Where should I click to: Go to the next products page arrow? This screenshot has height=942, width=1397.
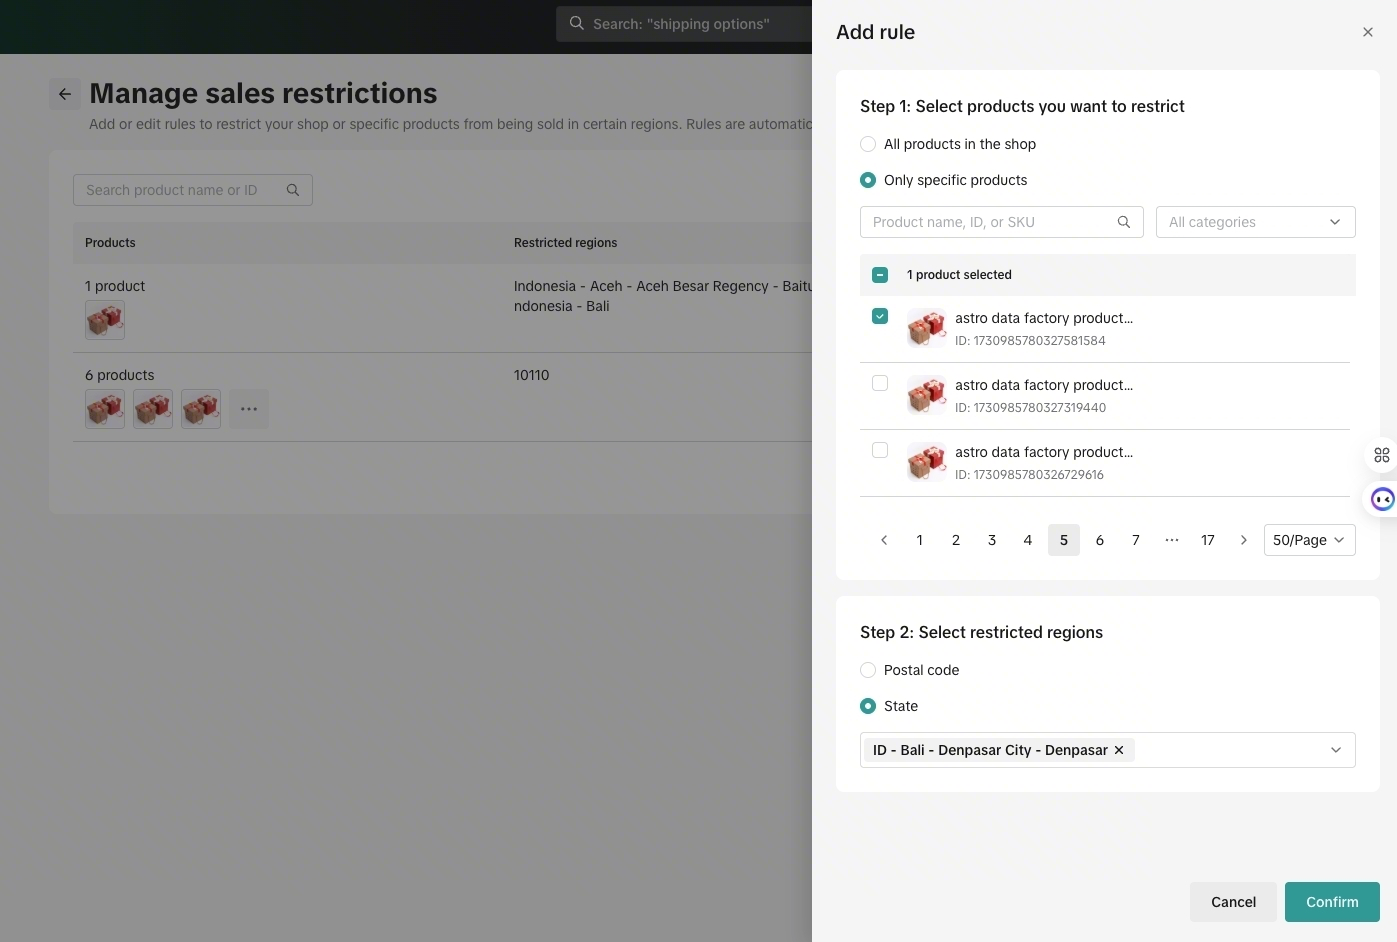(1243, 540)
